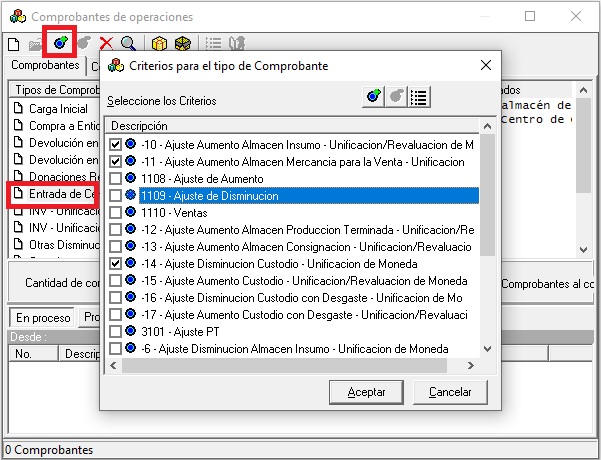Check the 1110 Ventas checkbox
This screenshot has width=601, height=460.
pyautogui.click(x=115, y=212)
